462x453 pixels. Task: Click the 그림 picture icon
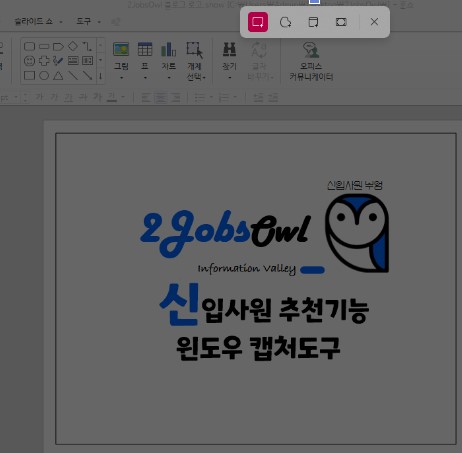click(x=121, y=49)
